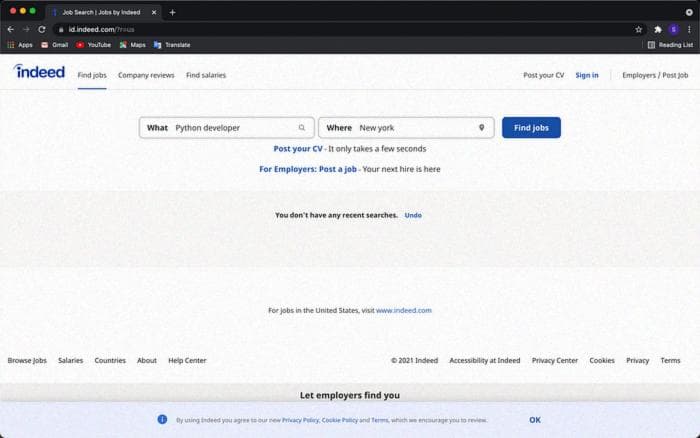Click 'Let employers find you' heading

coord(350,395)
